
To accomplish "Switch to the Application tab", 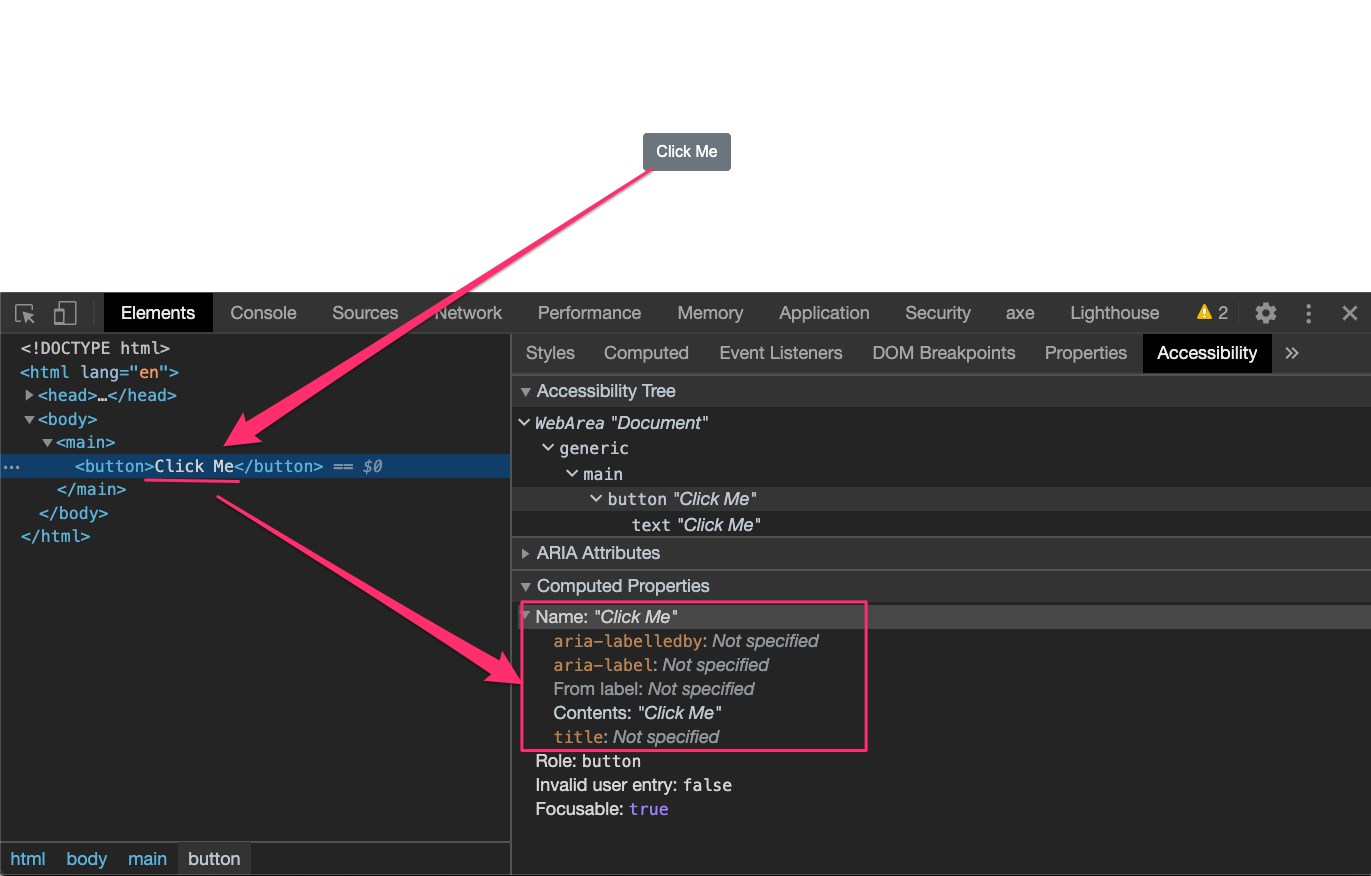I will coord(824,313).
